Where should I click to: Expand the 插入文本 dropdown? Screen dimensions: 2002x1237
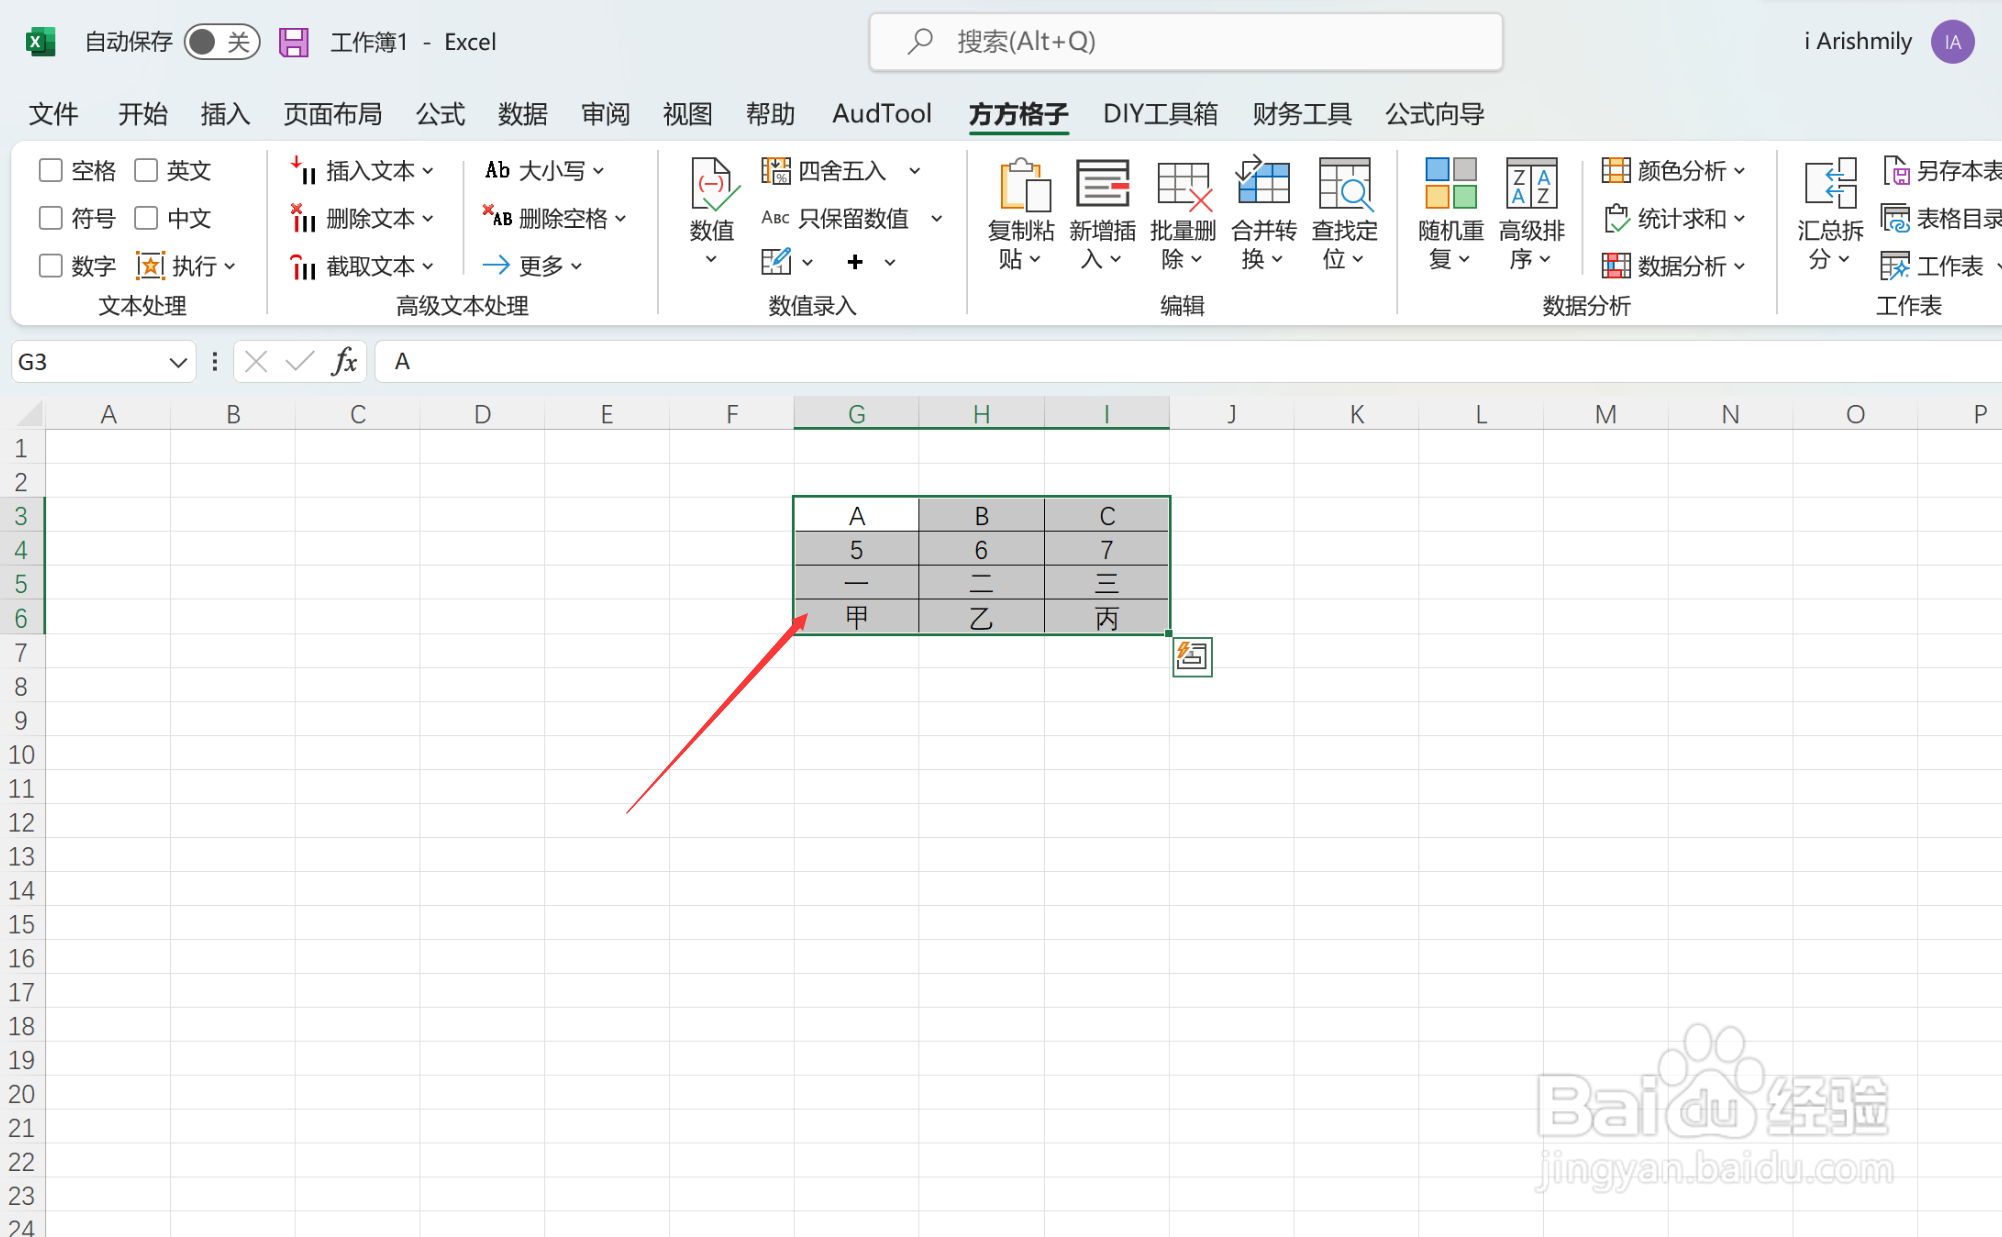pyautogui.click(x=429, y=170)
